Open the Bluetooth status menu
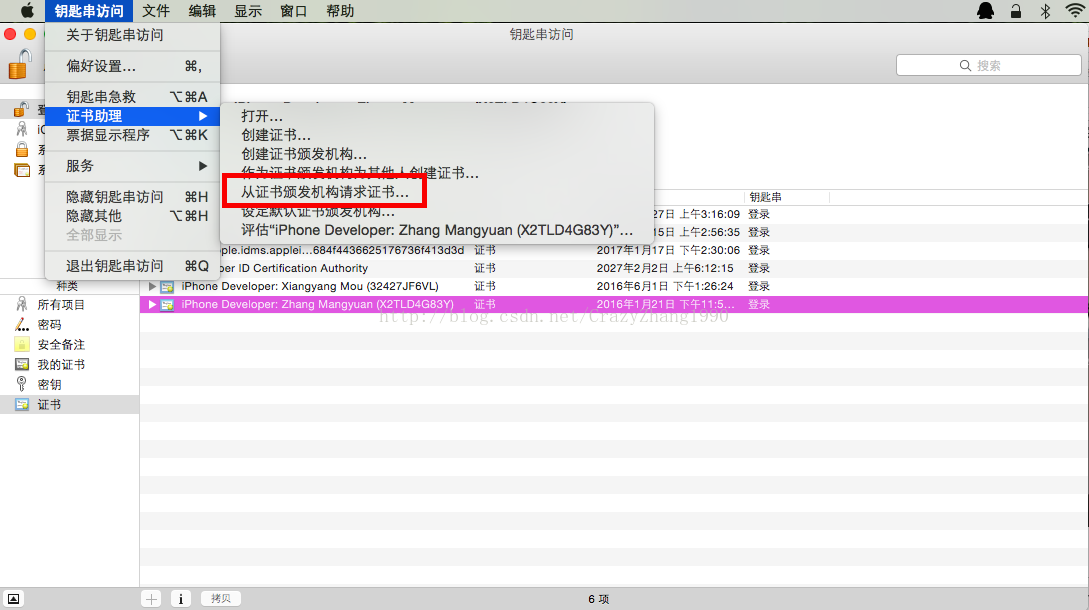 pyautogui.click(x=1045, y=10)
